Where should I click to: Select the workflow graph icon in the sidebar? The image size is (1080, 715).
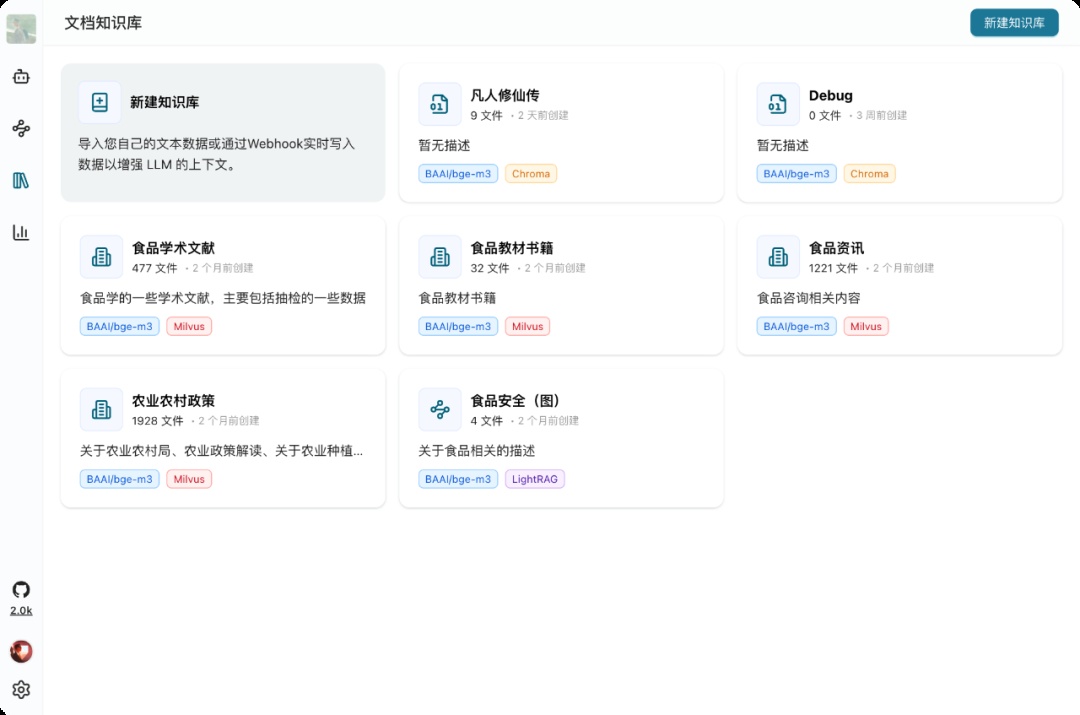click(21, 129)
